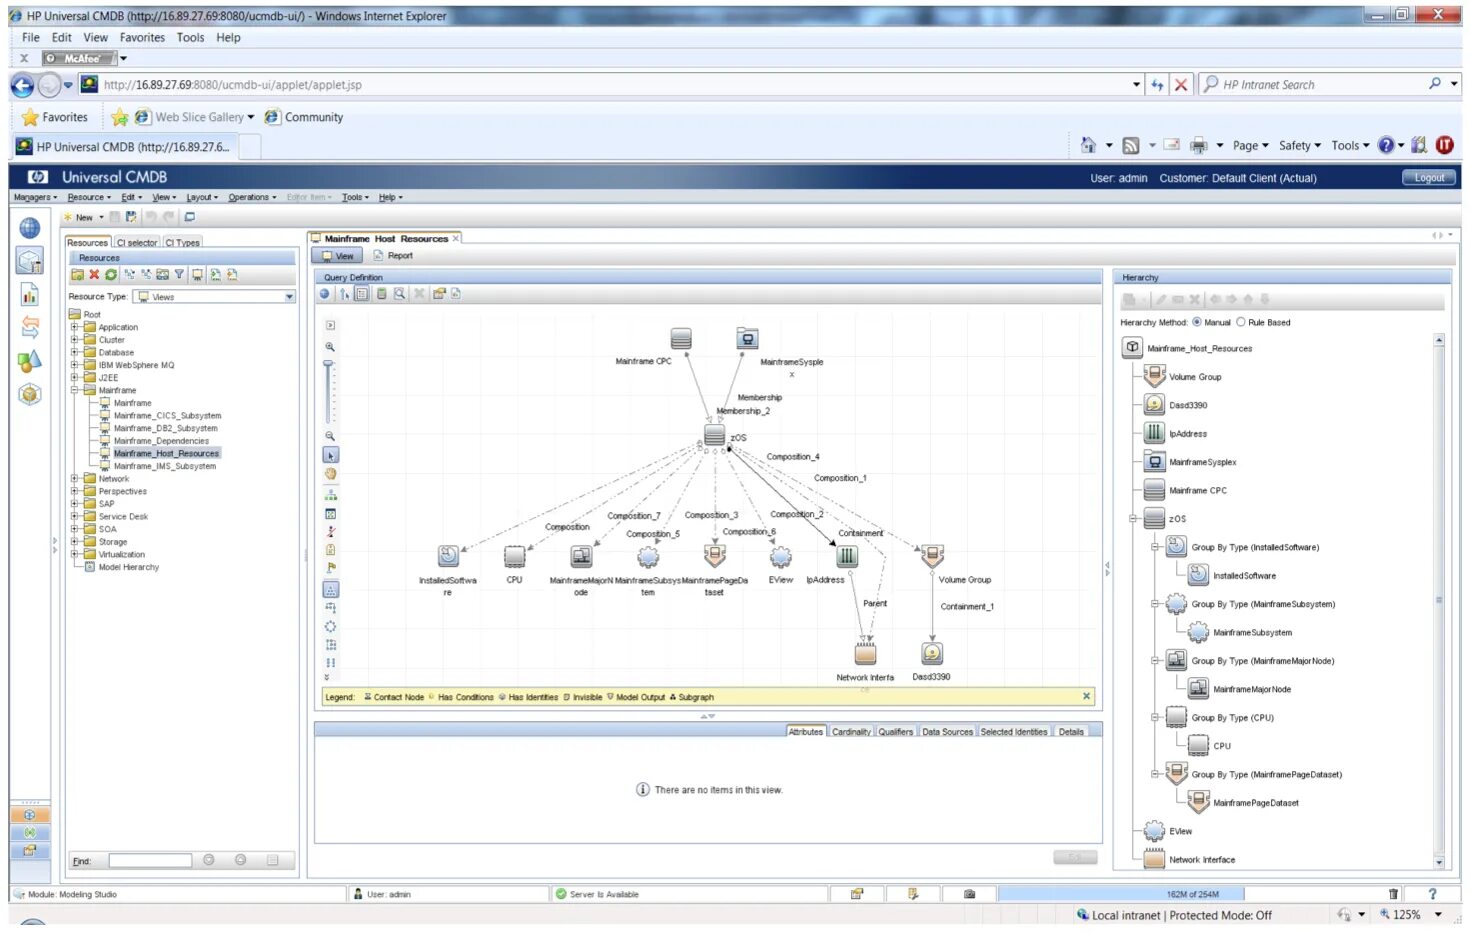Switch to the Cardinality tab

click(851, 732)
